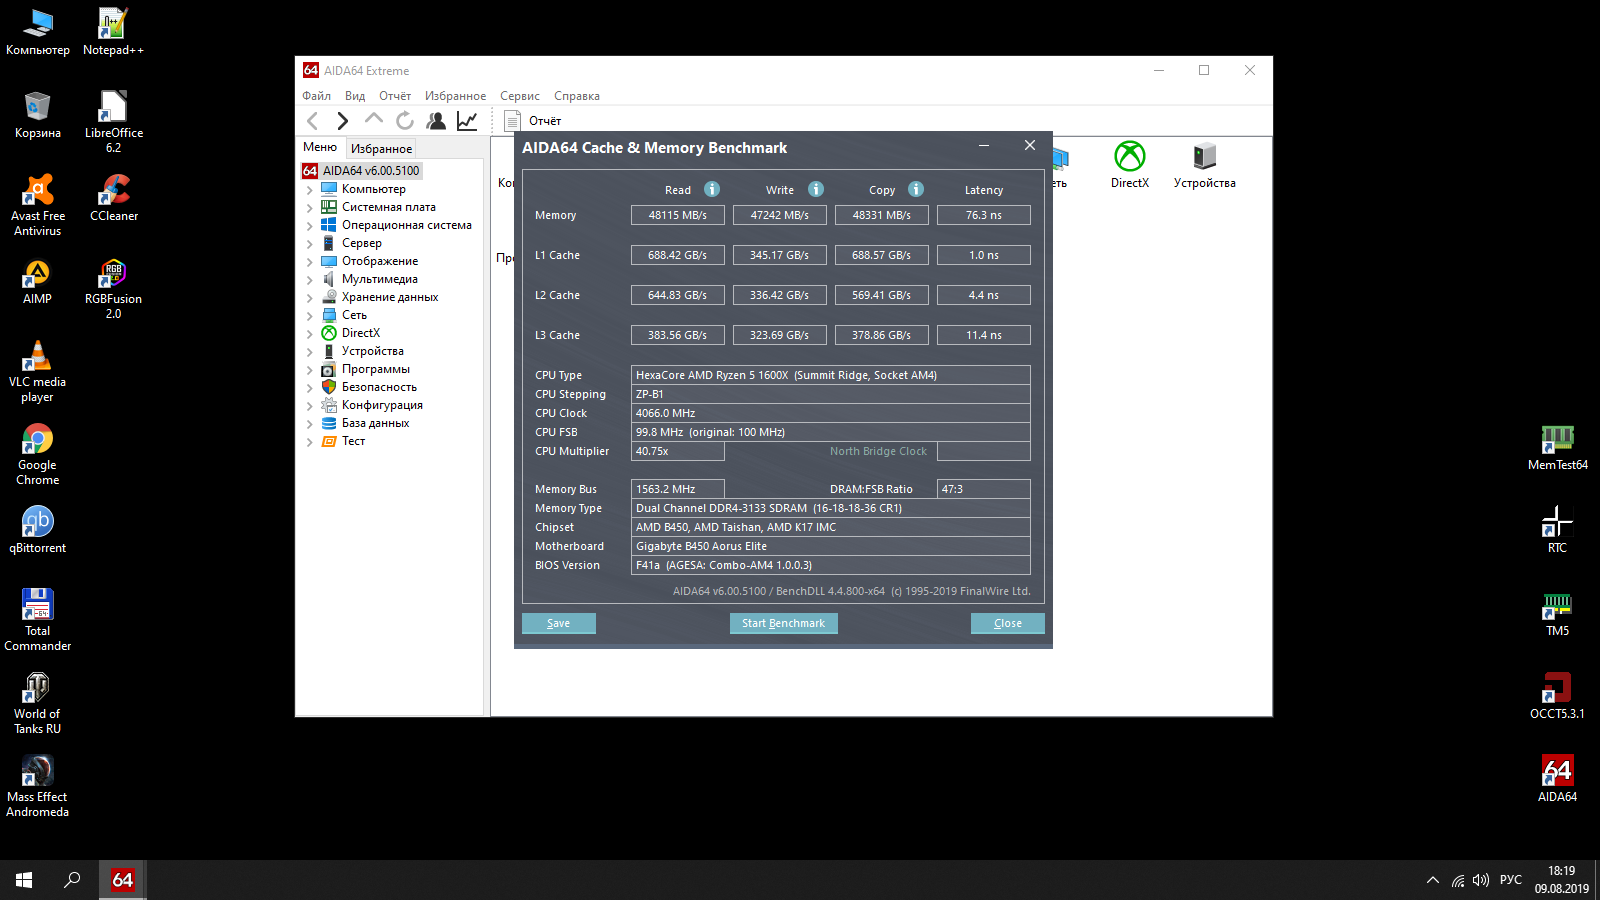Open MemTest64 desktop shortcut

tap(1557, 446)
